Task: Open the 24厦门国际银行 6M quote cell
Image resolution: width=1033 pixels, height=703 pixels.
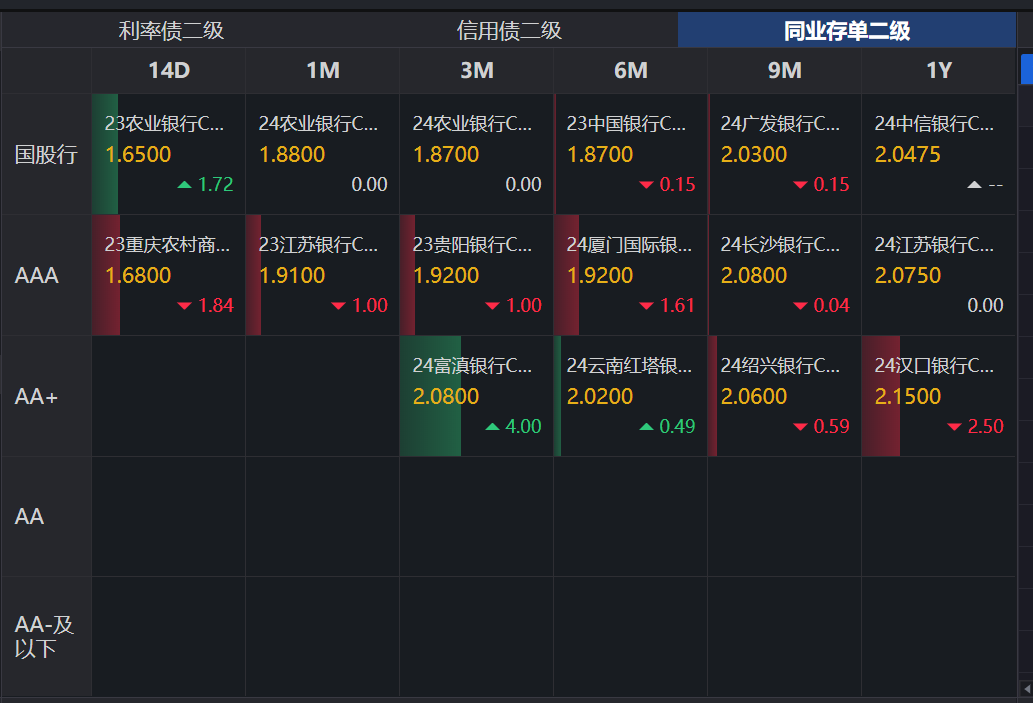Action: pos(630,275)
